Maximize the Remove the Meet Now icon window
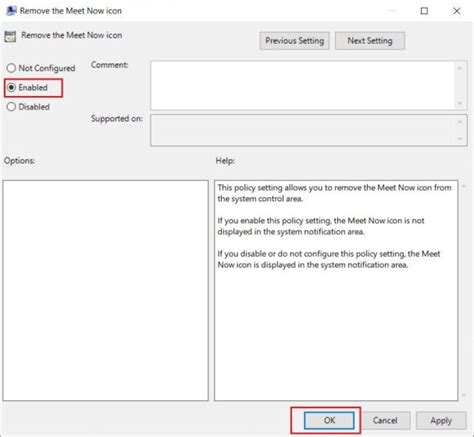Image resolution: width=474 pixels, height=437 pixels. [424, 11]
